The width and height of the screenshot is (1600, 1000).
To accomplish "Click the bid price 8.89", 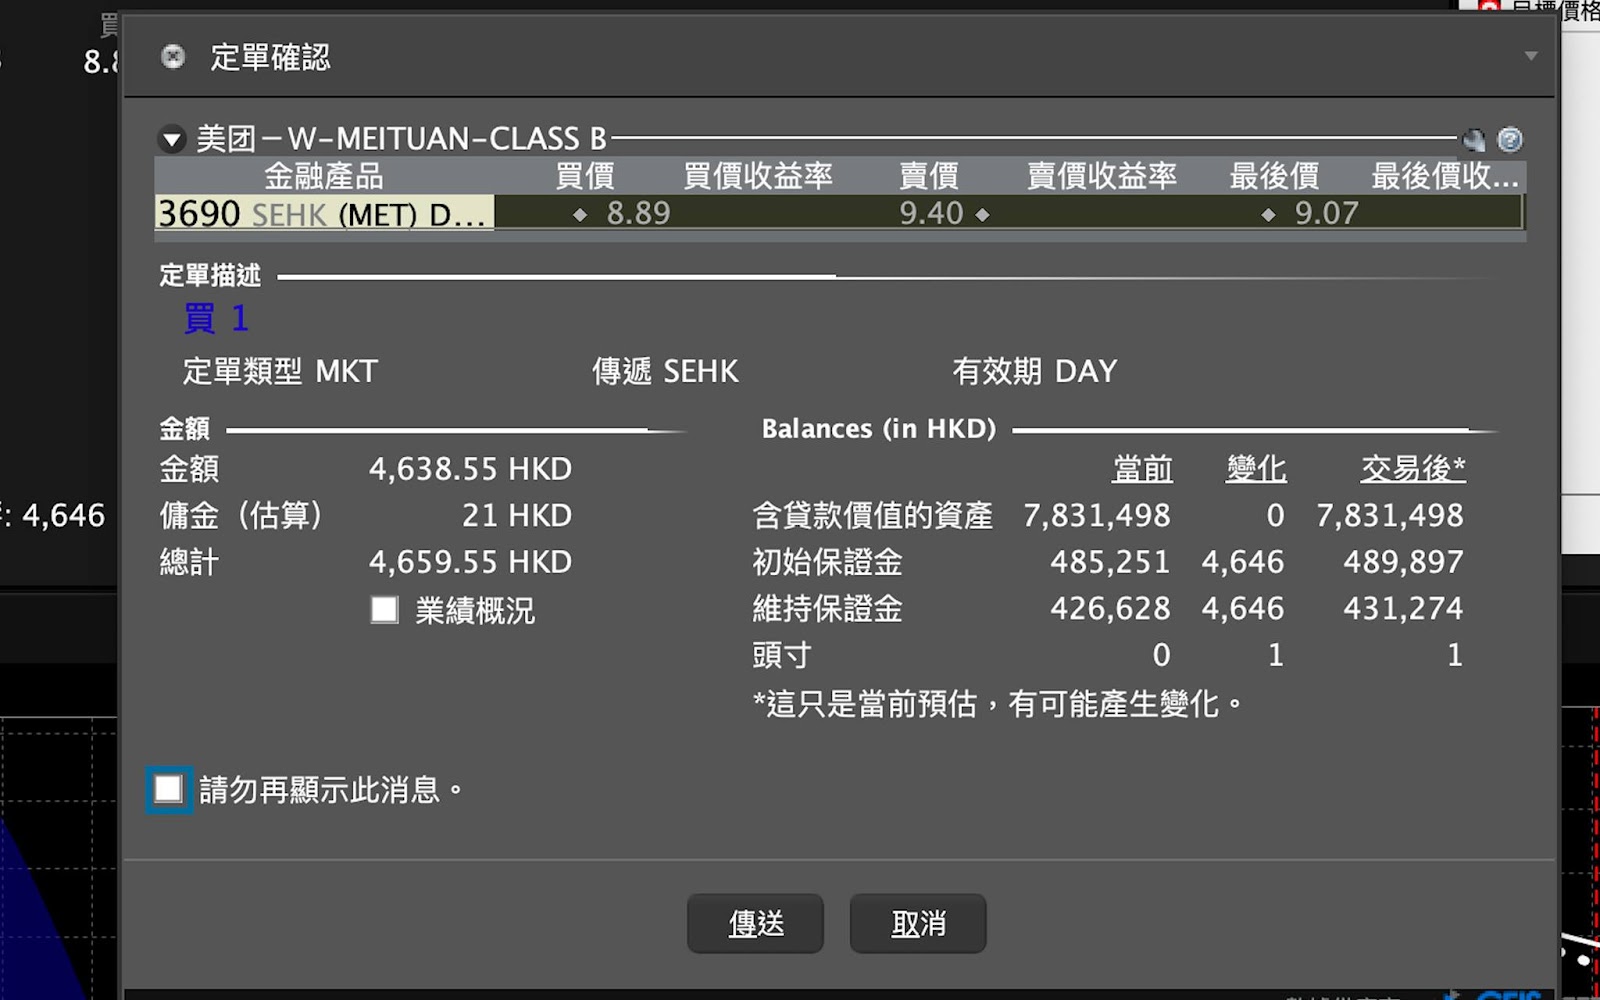I will (x=638, y=213).
